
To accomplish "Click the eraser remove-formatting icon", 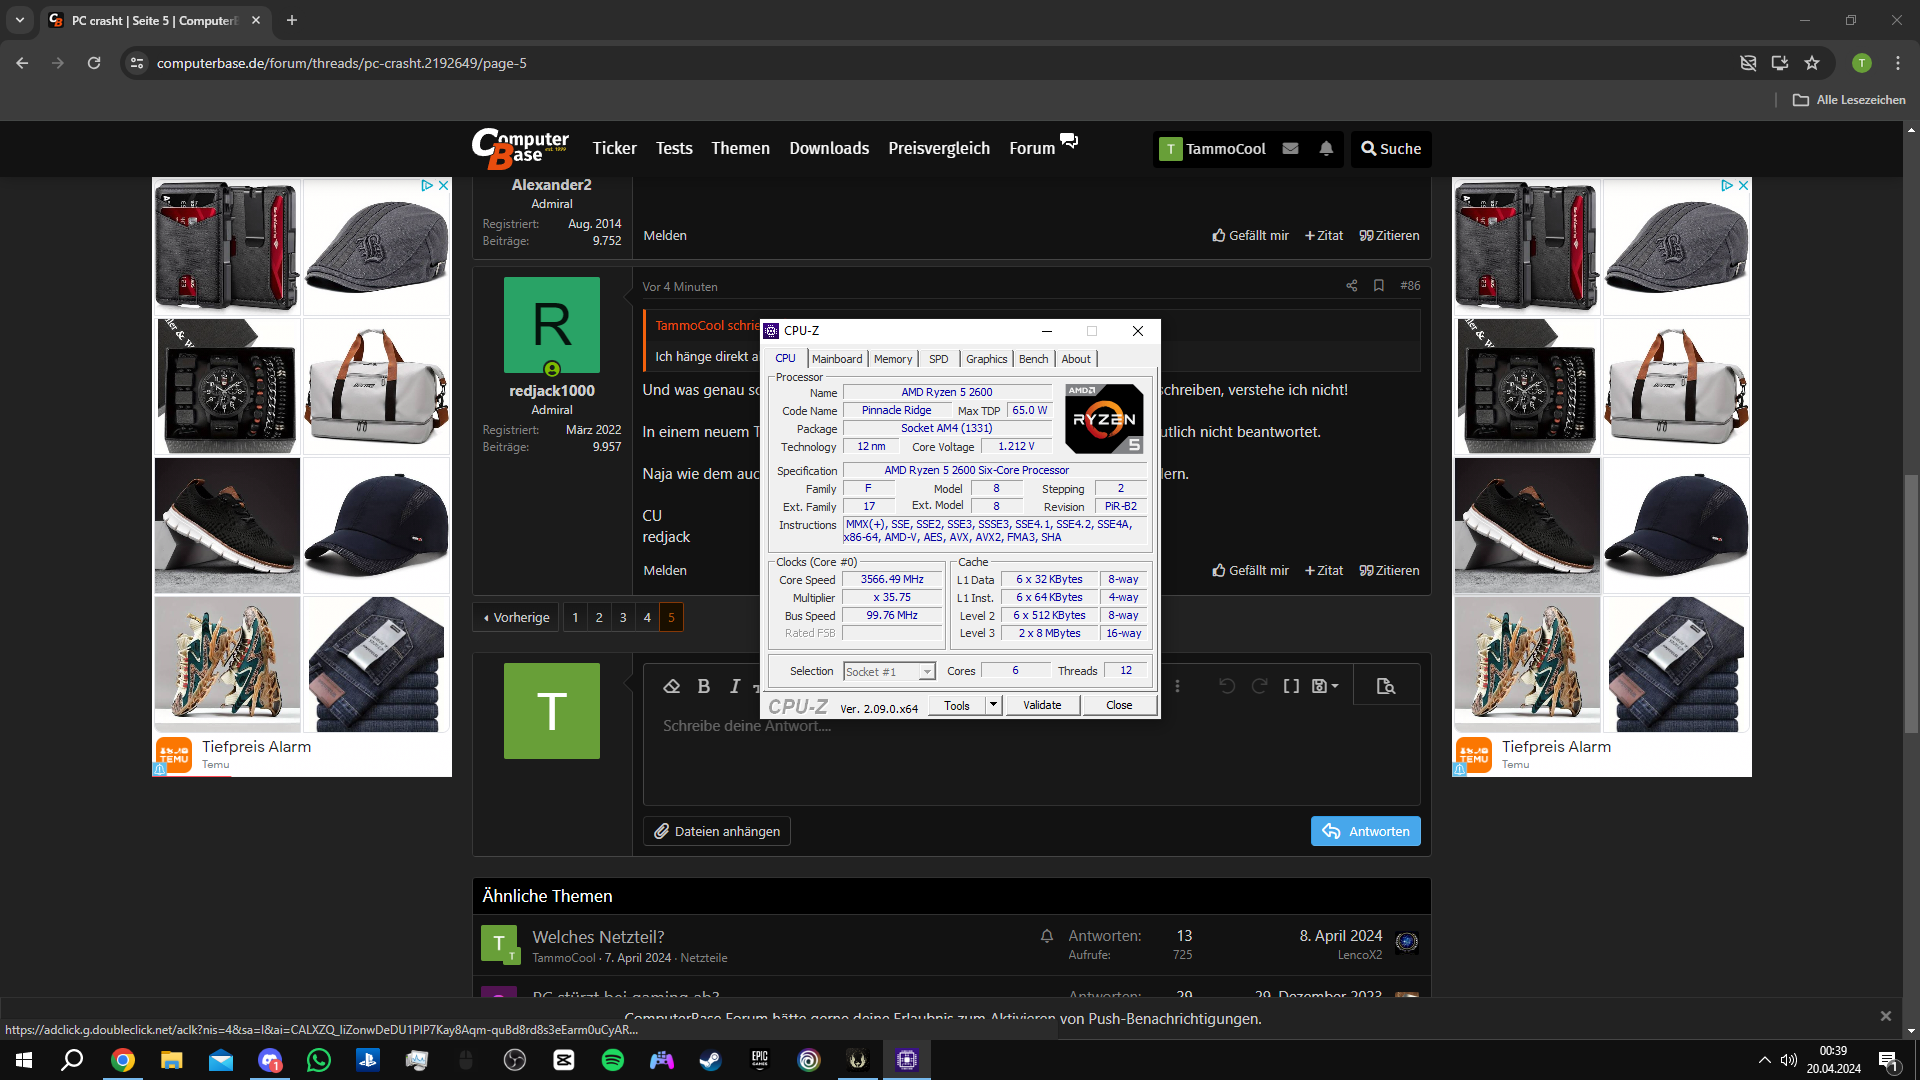I will pos(672,686).
